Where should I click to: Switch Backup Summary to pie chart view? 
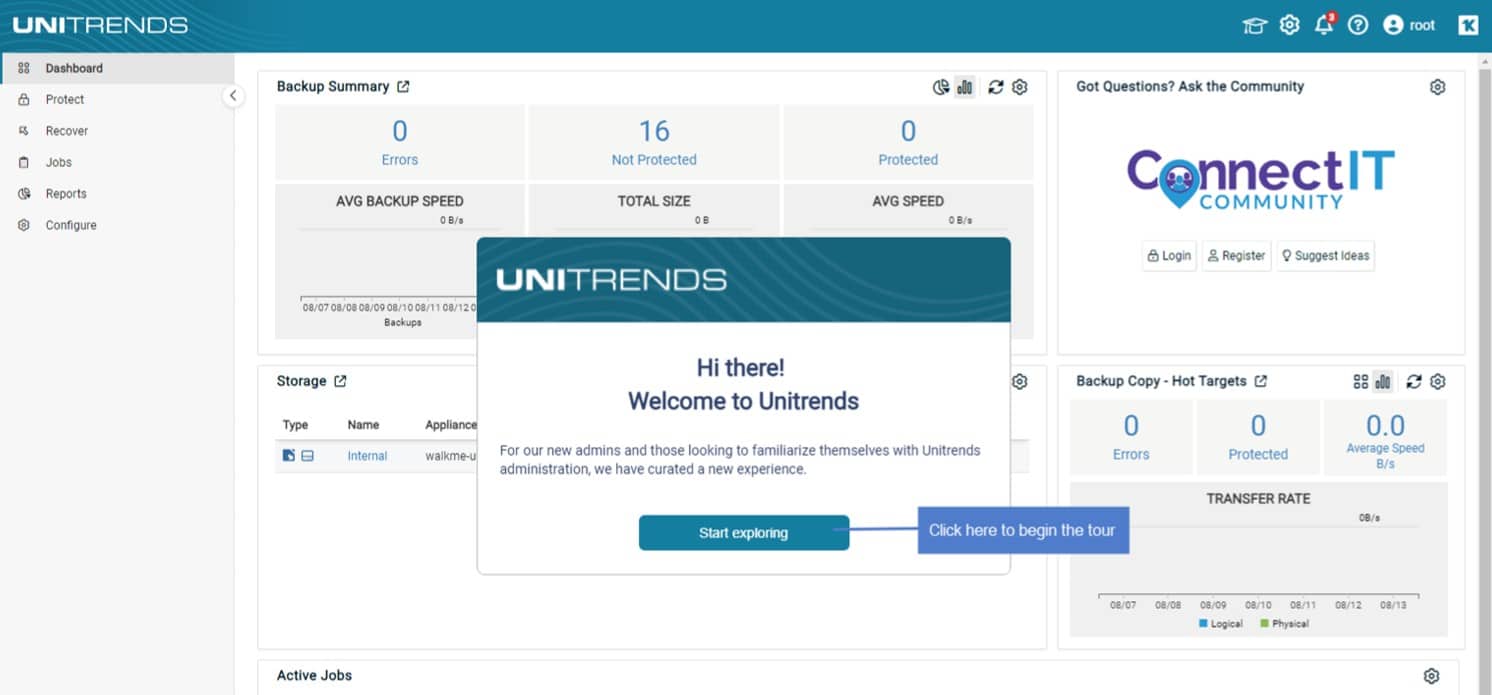[x=941, y=87]
